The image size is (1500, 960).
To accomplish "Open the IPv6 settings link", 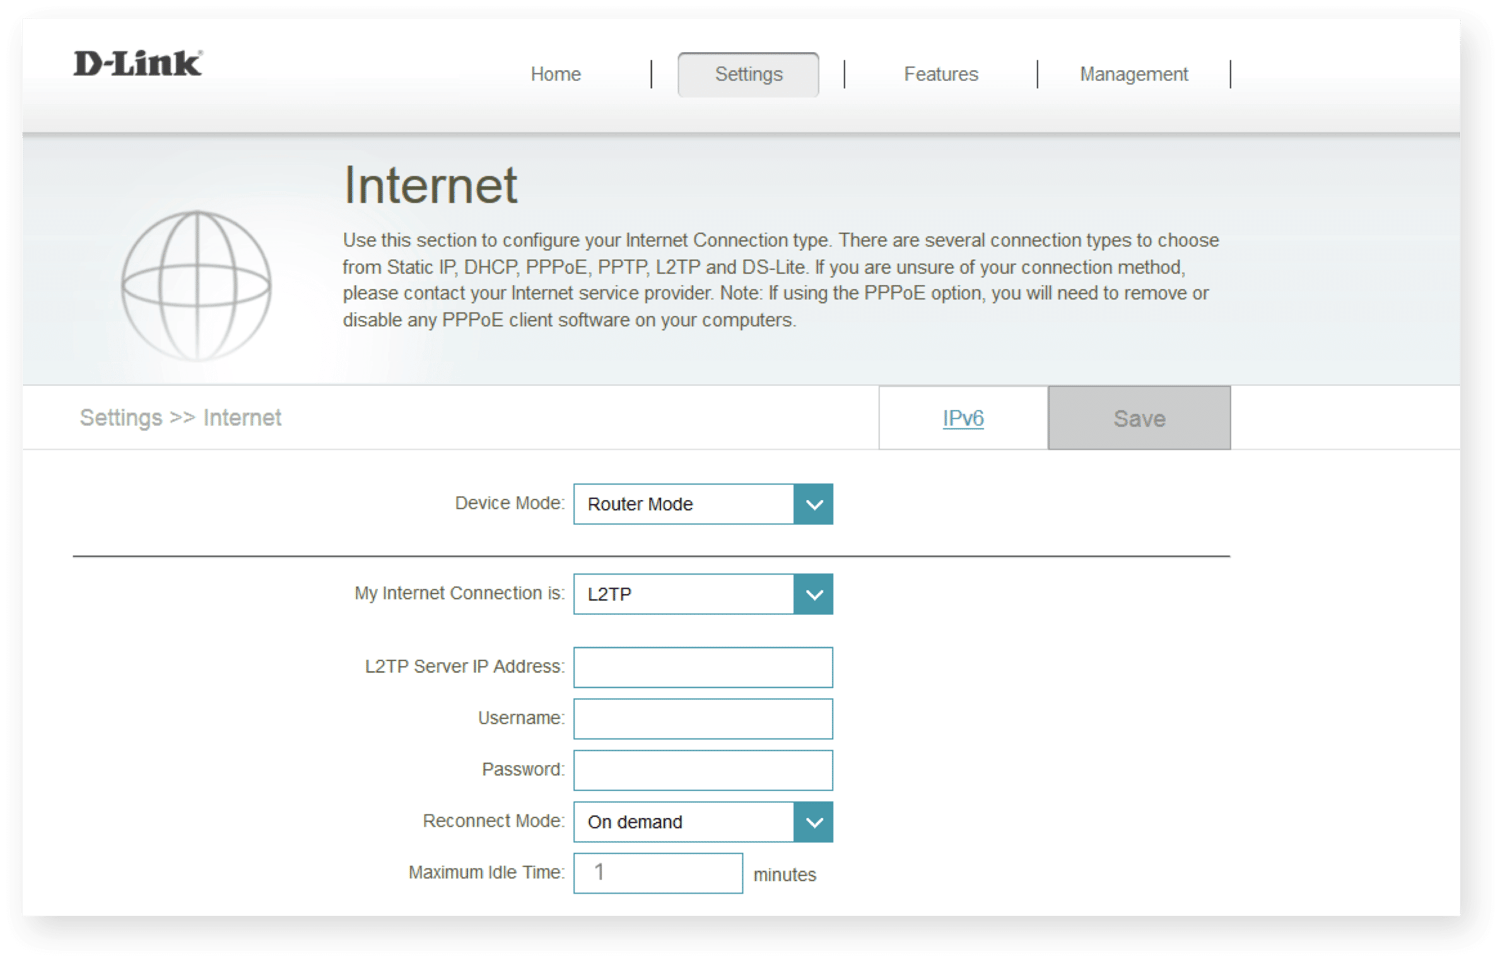I will coord(963,418).
